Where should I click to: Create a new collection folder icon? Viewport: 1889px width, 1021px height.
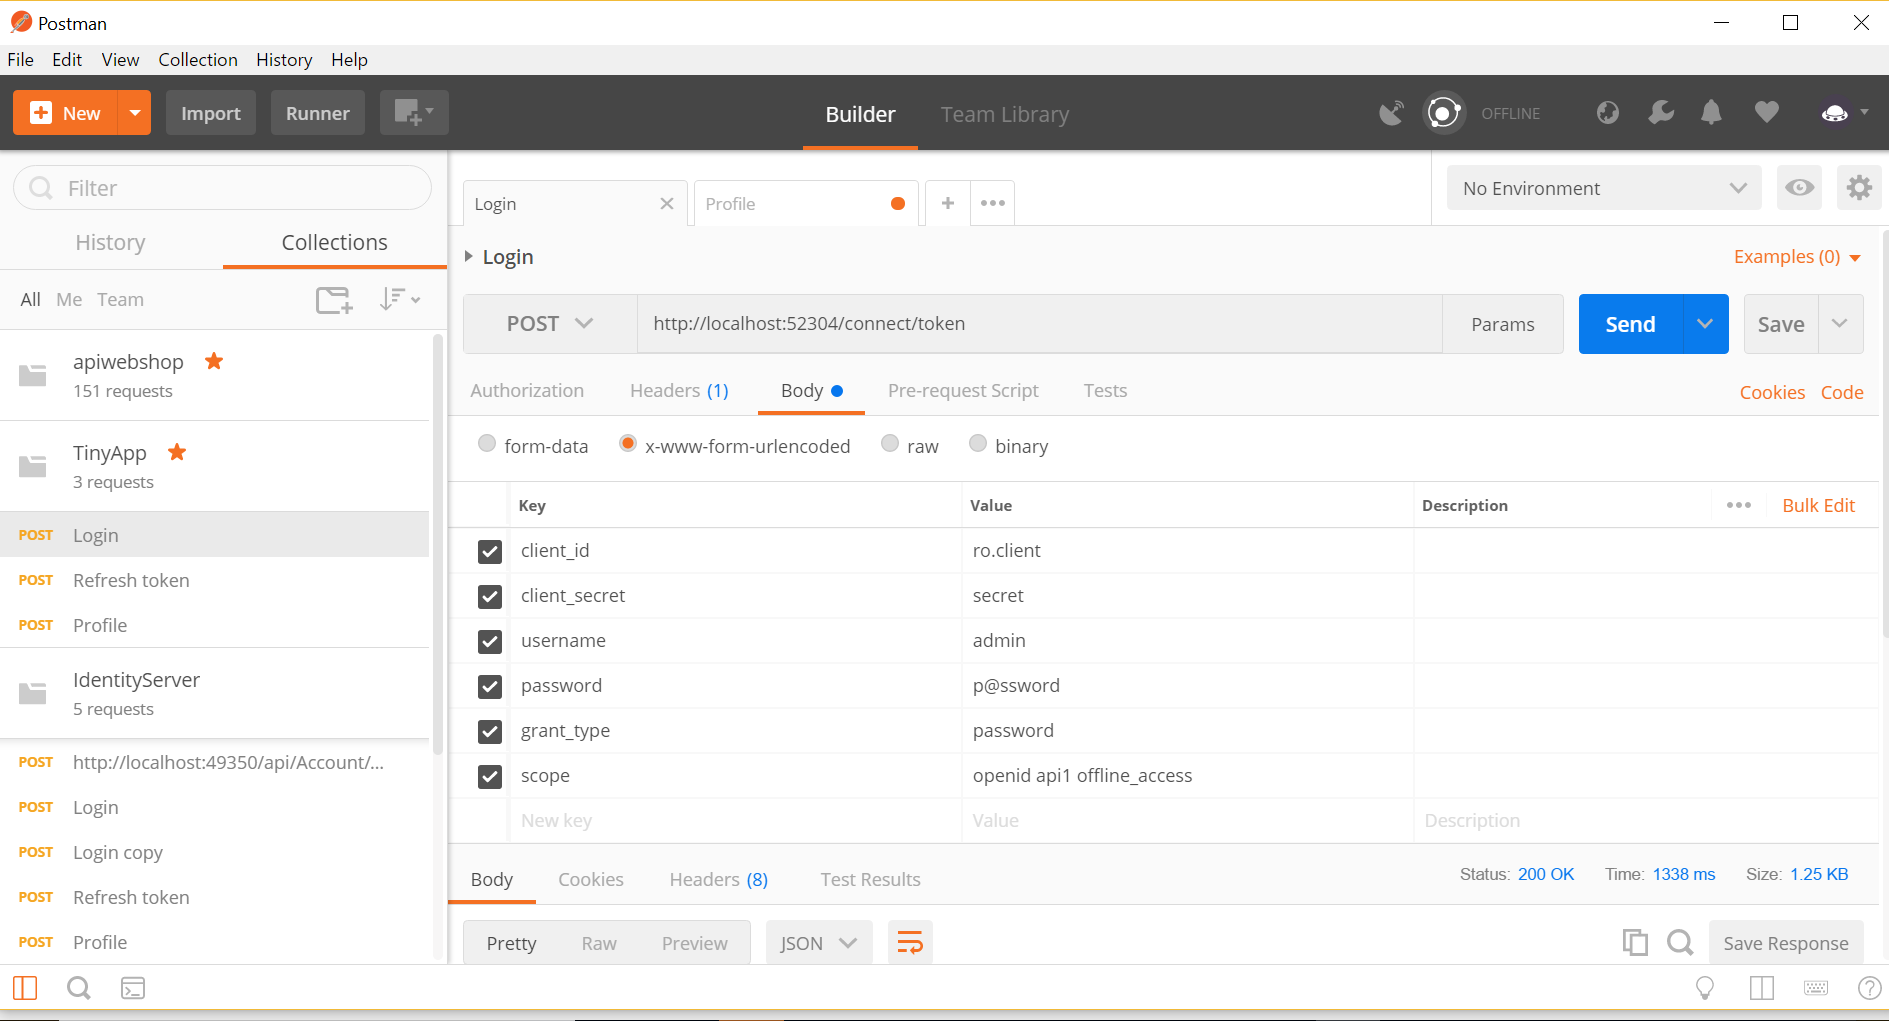coord(334,299)
